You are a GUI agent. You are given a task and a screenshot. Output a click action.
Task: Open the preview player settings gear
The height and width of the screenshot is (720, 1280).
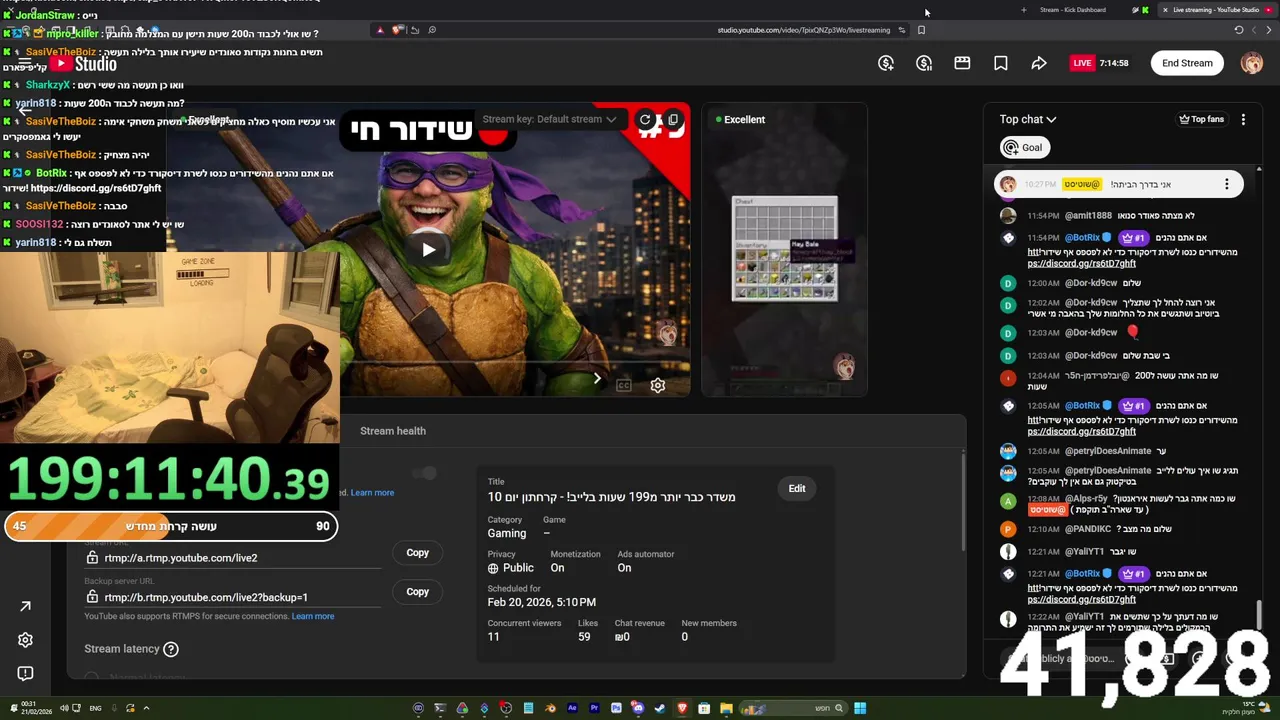pyautogui.click(x=658, y=385)
